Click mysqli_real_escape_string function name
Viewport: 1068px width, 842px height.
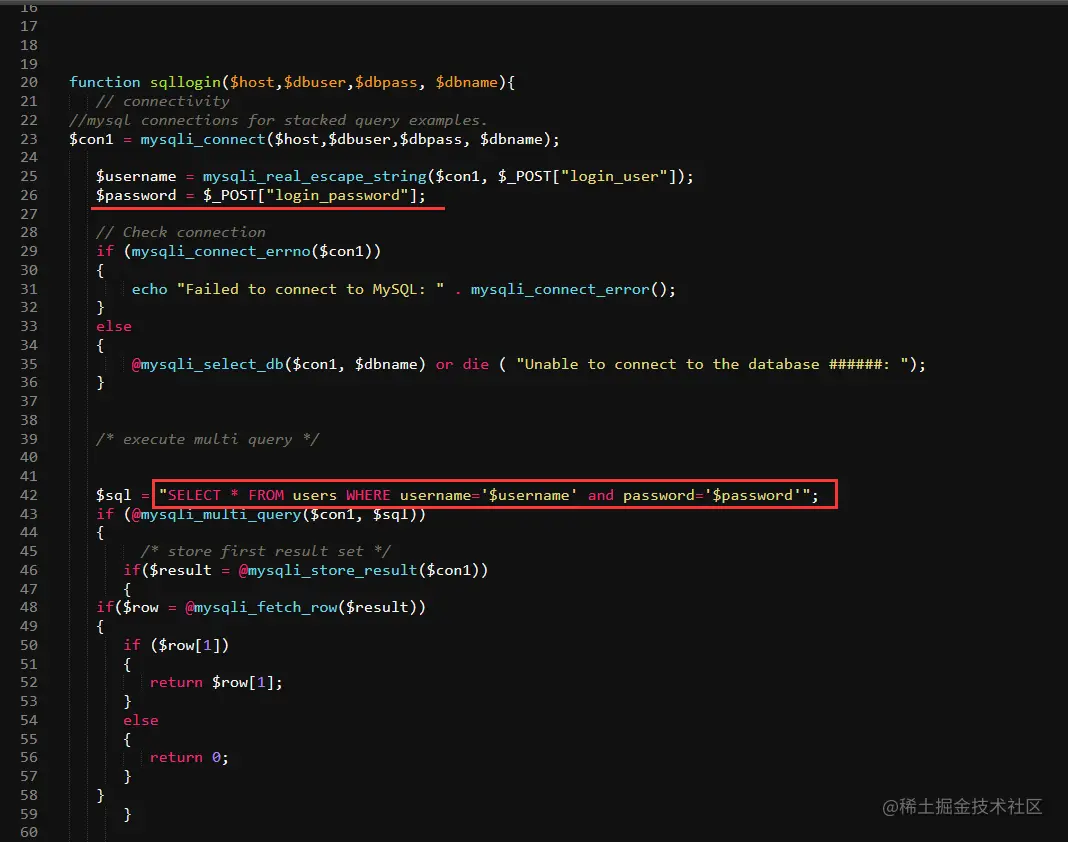tap(315, 176)
